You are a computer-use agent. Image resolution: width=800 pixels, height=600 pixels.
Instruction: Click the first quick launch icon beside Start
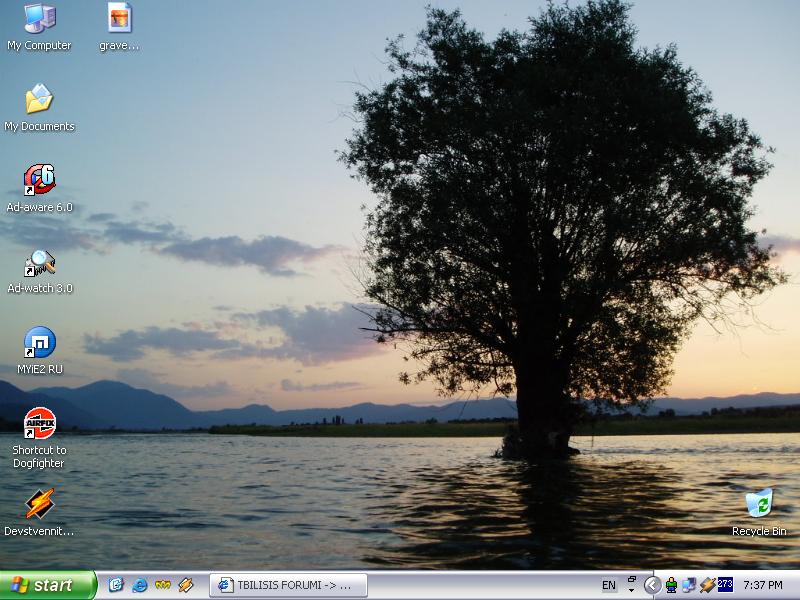point(116,585)
